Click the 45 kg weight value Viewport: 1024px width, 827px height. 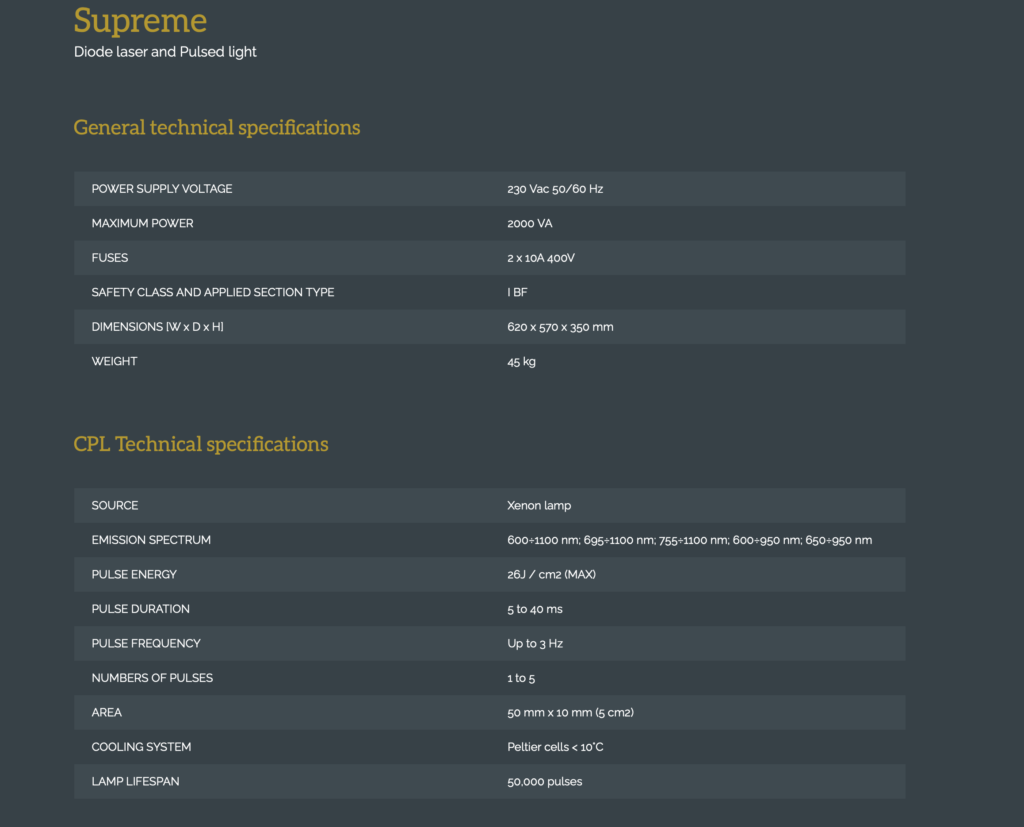click(x=521, y=361)
